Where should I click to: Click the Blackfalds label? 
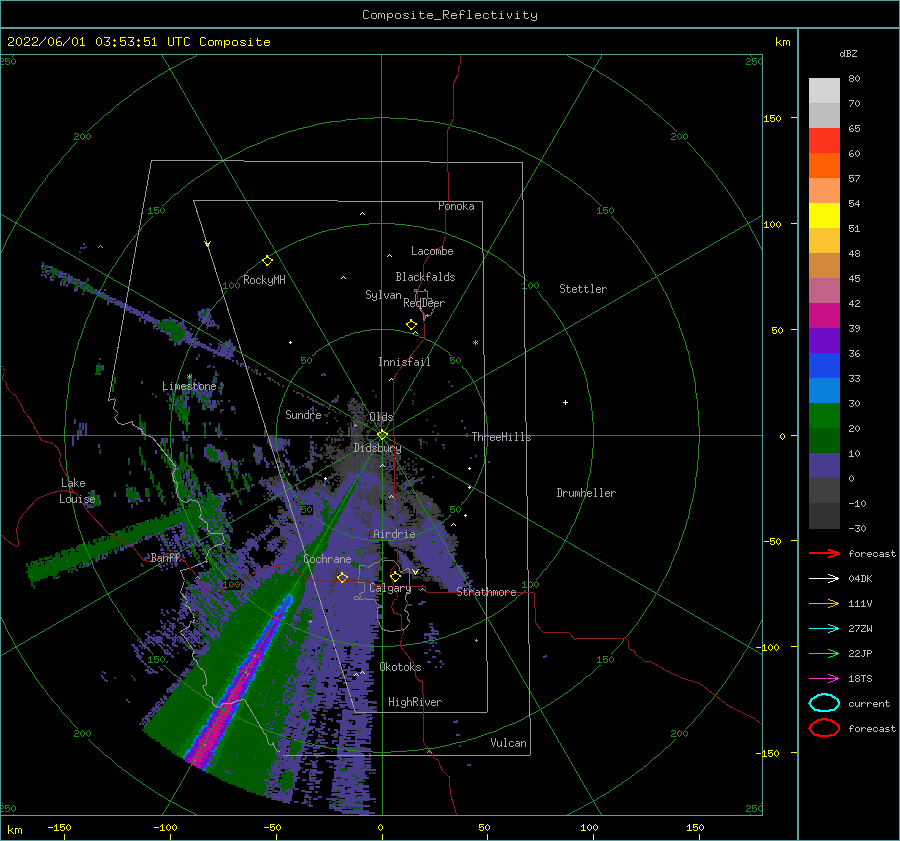click(x=425, y=277)
